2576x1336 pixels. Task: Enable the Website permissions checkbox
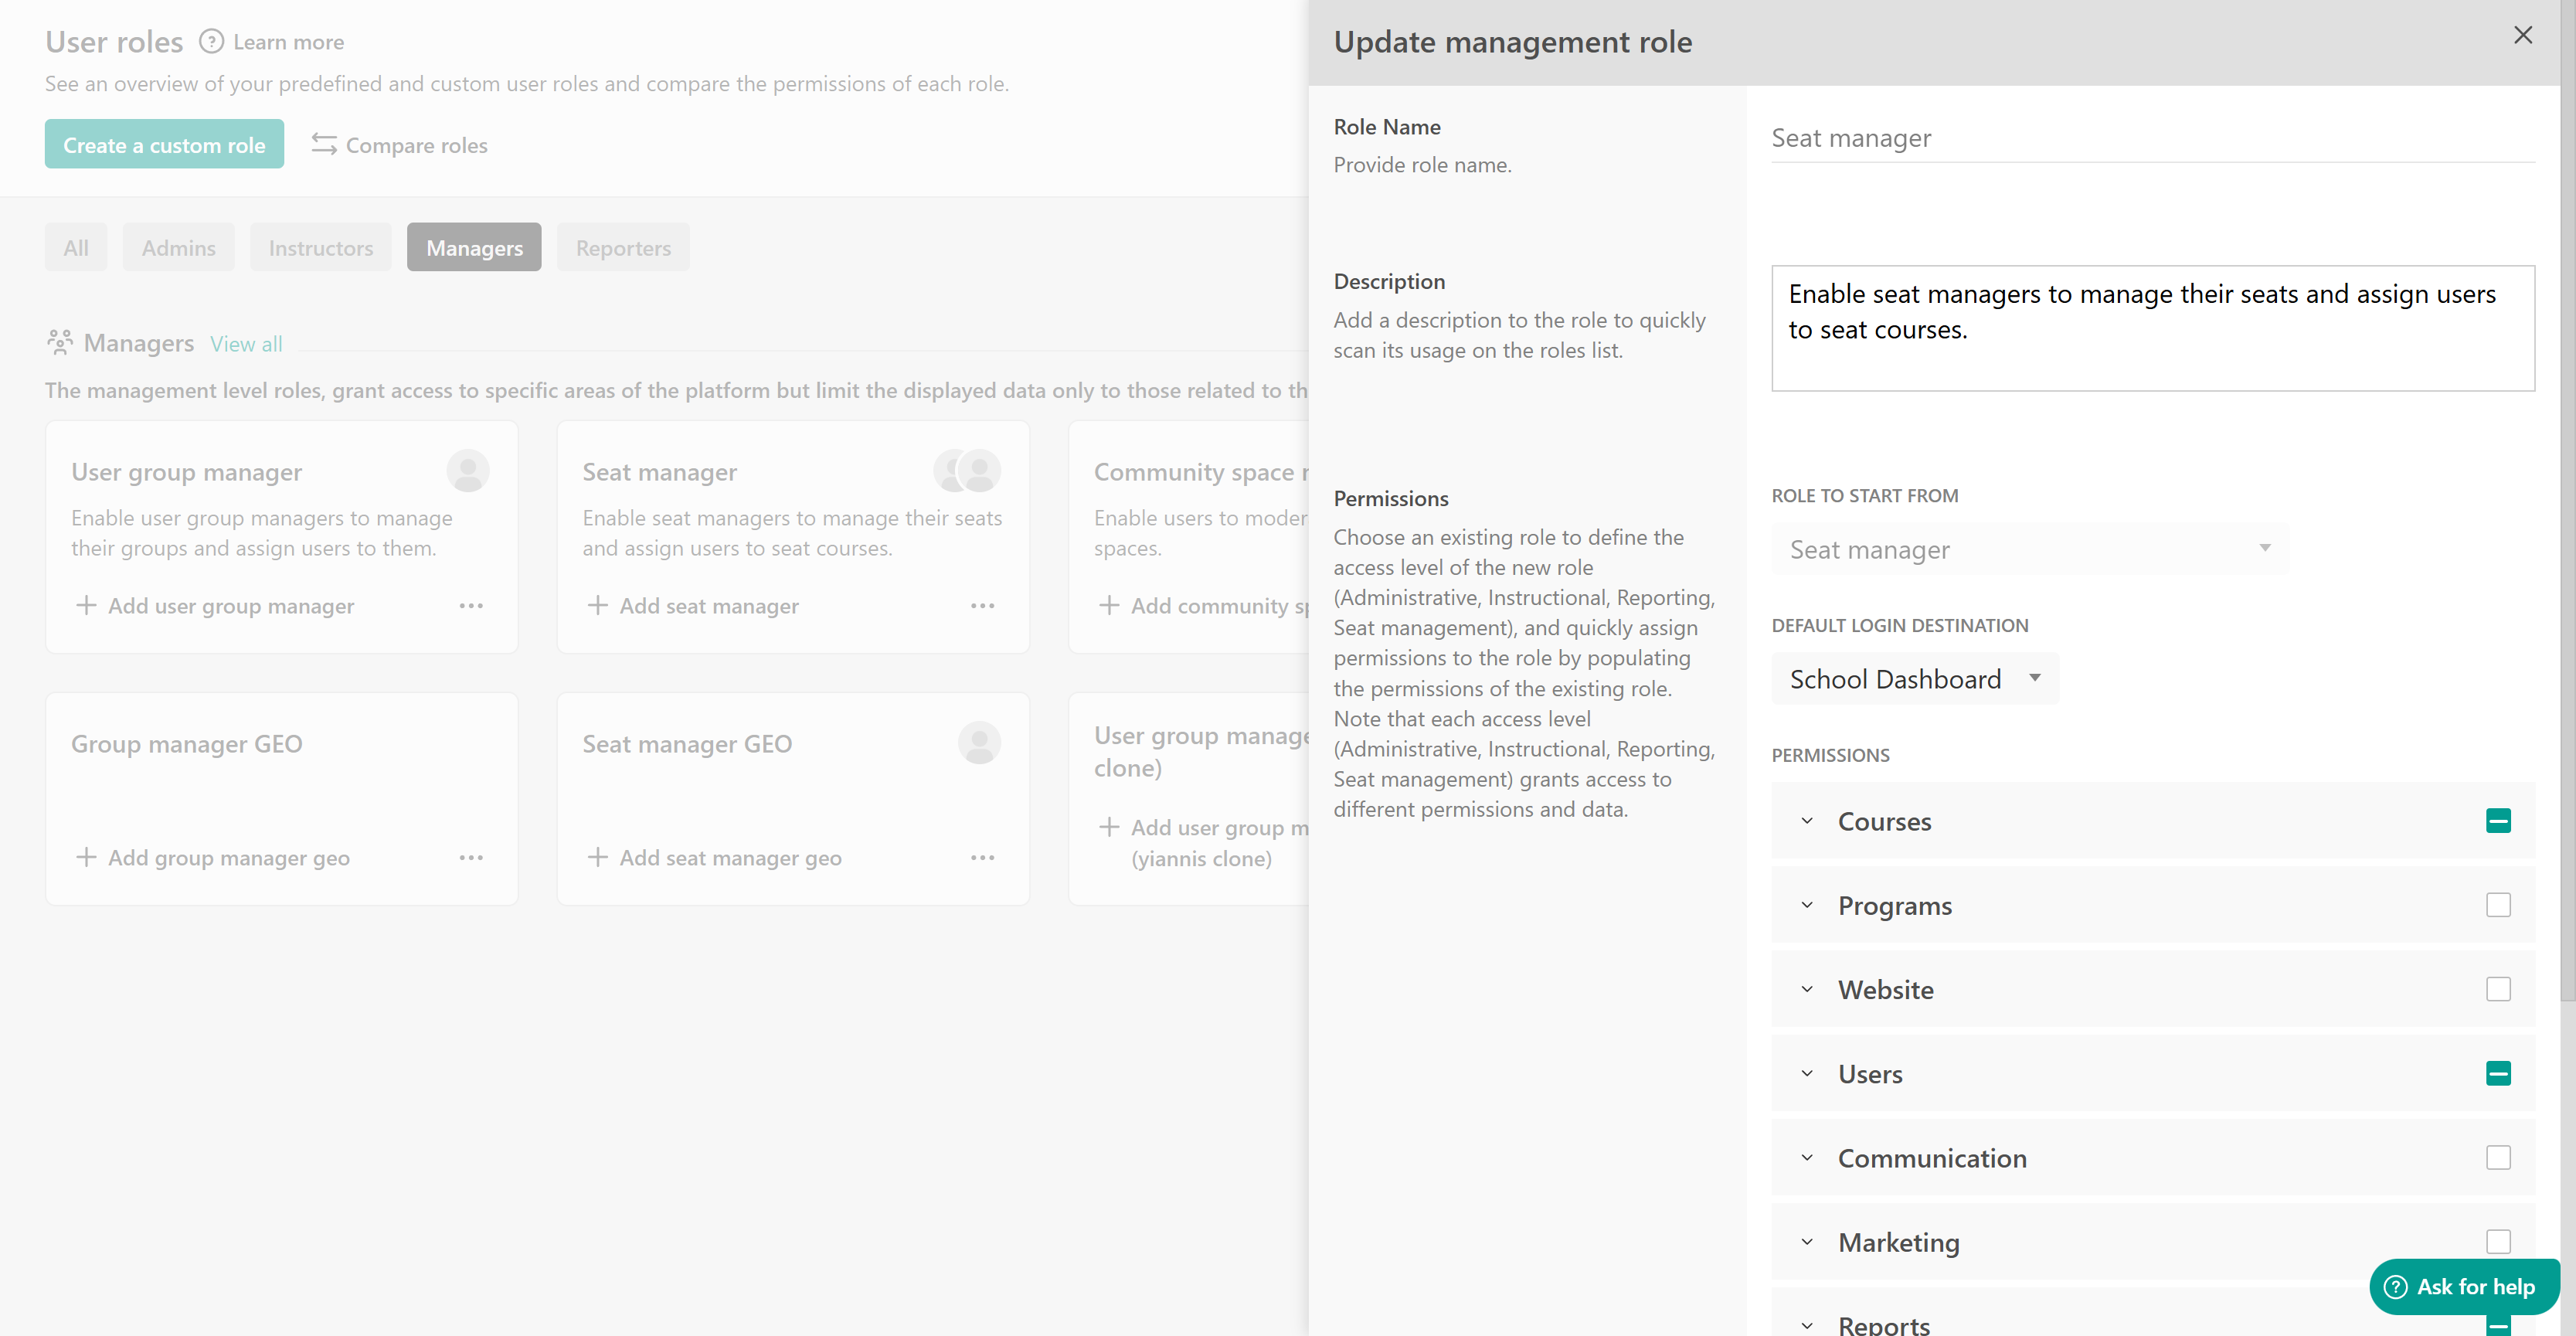coord(2497,989)
